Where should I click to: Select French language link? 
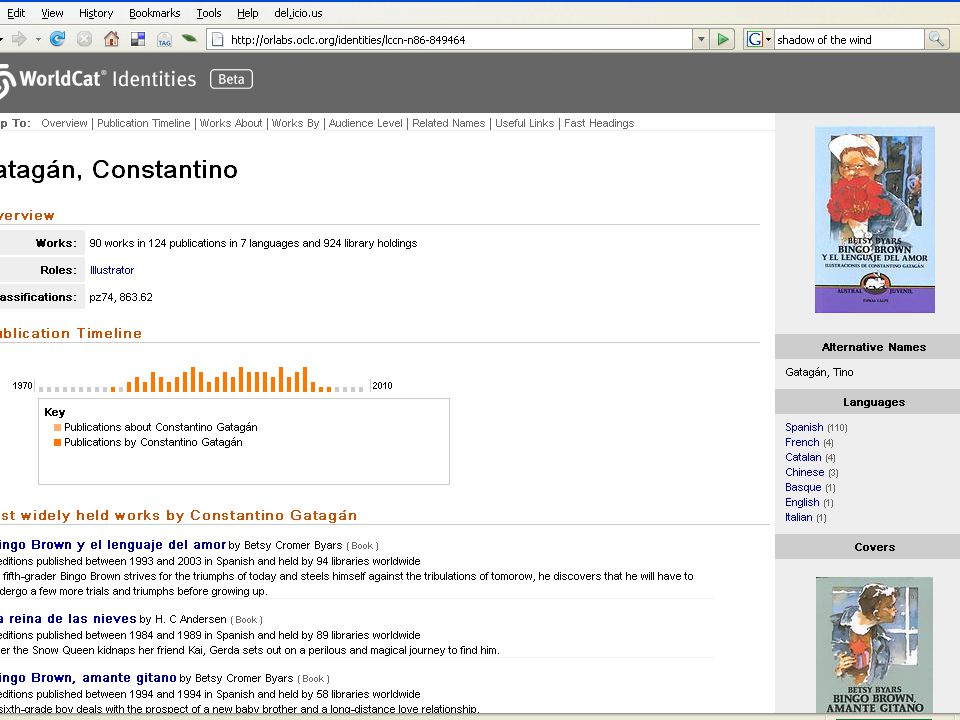coord(802,442)
